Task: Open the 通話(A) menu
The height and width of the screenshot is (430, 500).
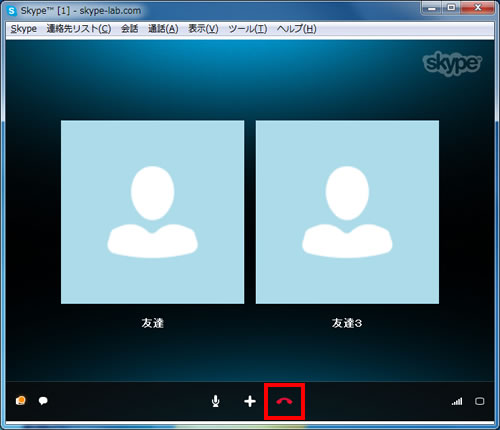Action: 163,29
